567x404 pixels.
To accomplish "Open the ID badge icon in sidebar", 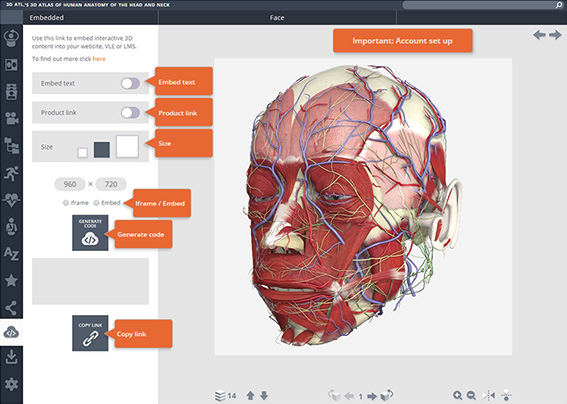I will 11,92.
